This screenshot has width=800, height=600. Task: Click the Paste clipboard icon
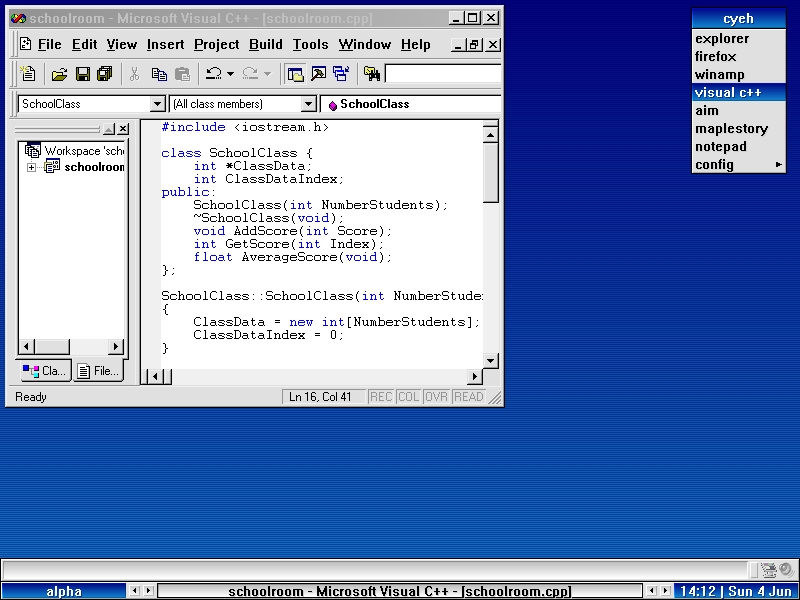click(x=182, y=74)
